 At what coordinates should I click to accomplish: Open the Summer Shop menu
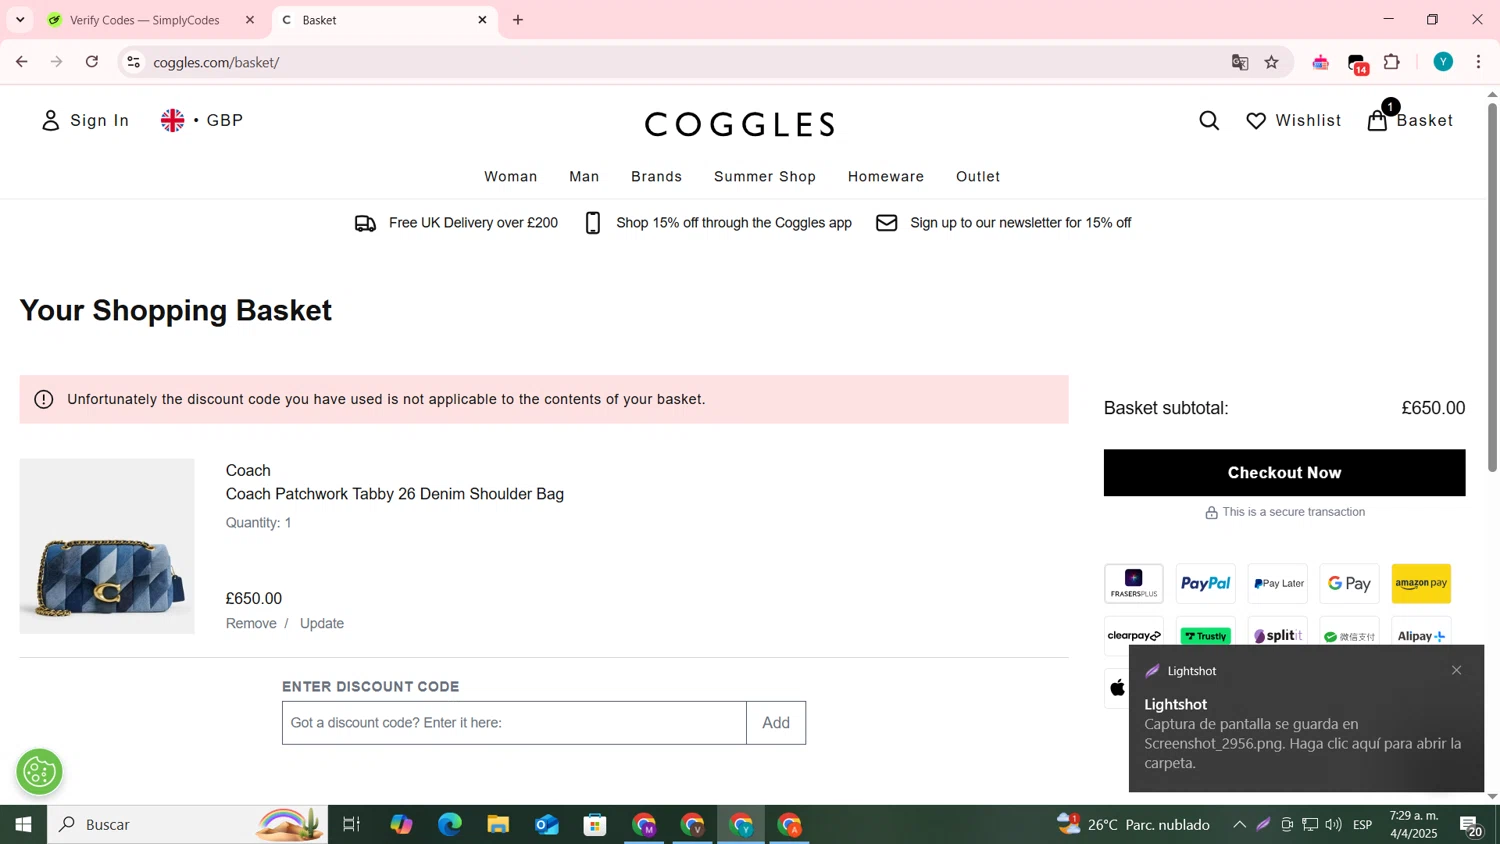765,177
